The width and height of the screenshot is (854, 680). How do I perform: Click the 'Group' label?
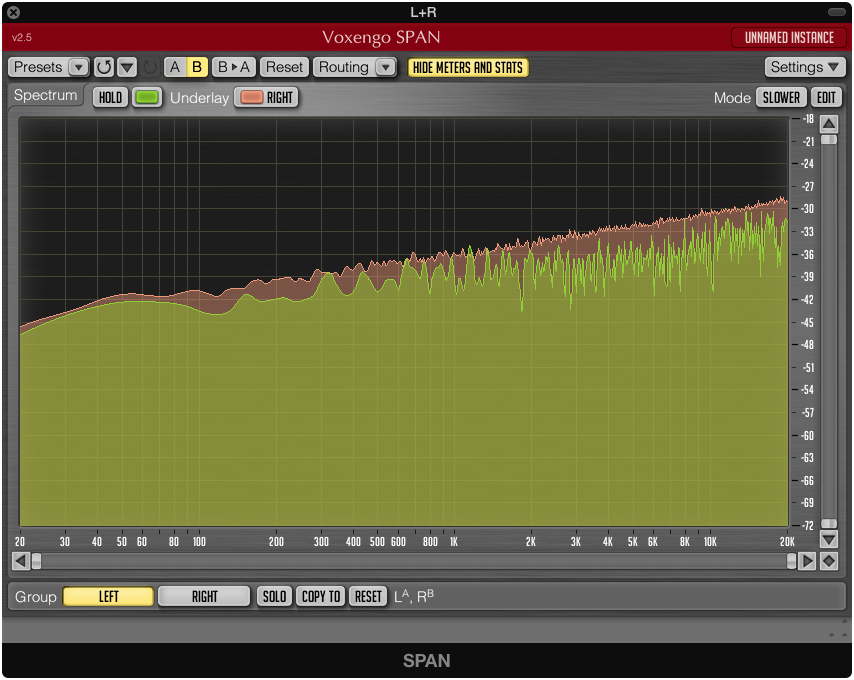[35, 597]
